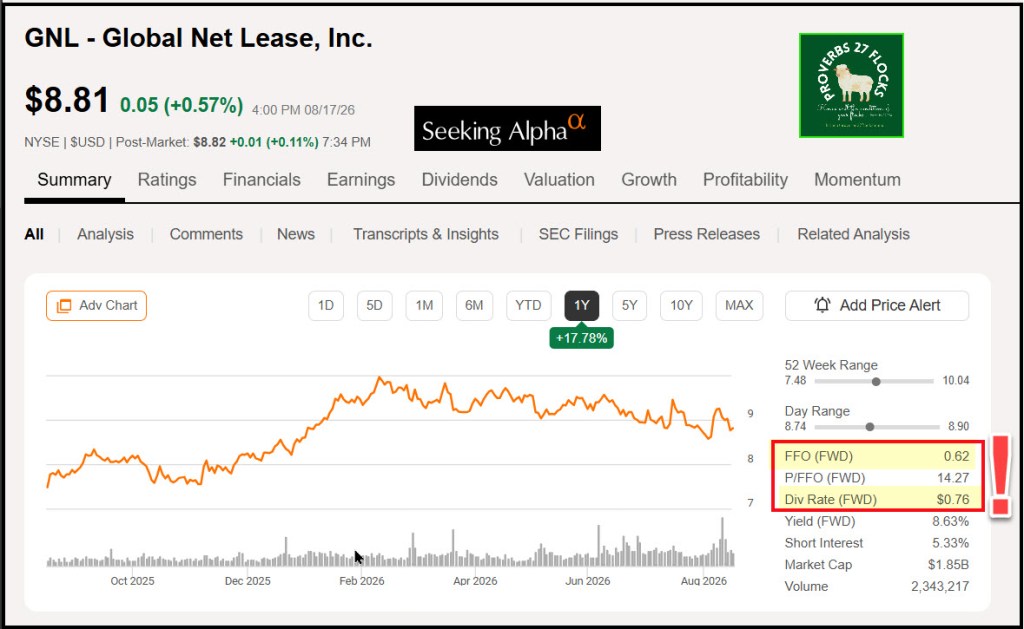This screenshot has width=1024, height=629.
Task: Click the Seeking Alpha logo
Action: [507, 129]
